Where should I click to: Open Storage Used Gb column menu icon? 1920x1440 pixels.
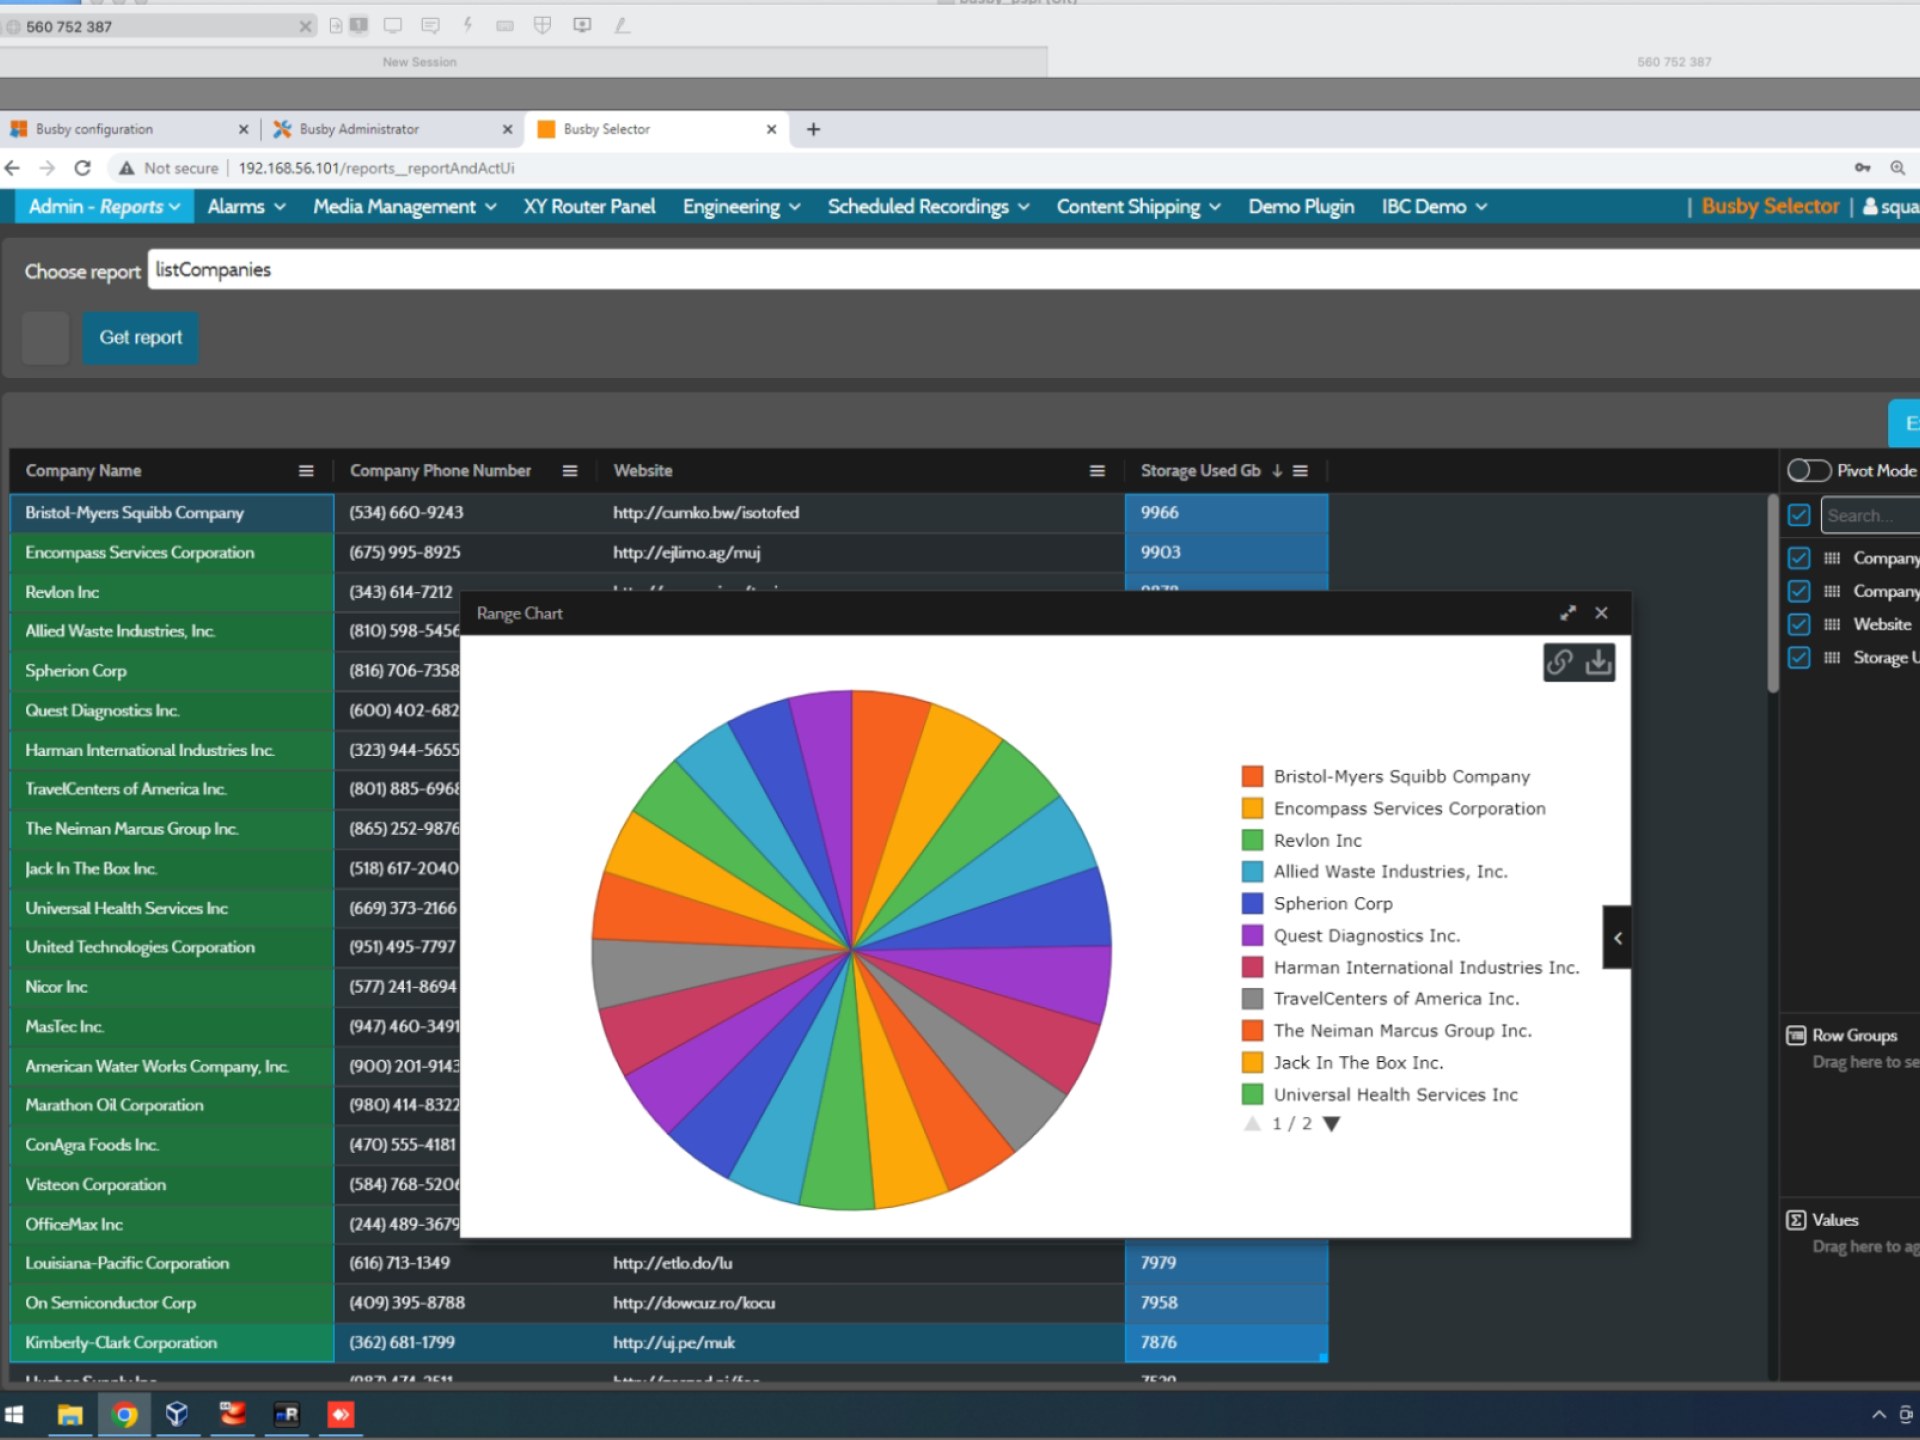point(1300,471)
